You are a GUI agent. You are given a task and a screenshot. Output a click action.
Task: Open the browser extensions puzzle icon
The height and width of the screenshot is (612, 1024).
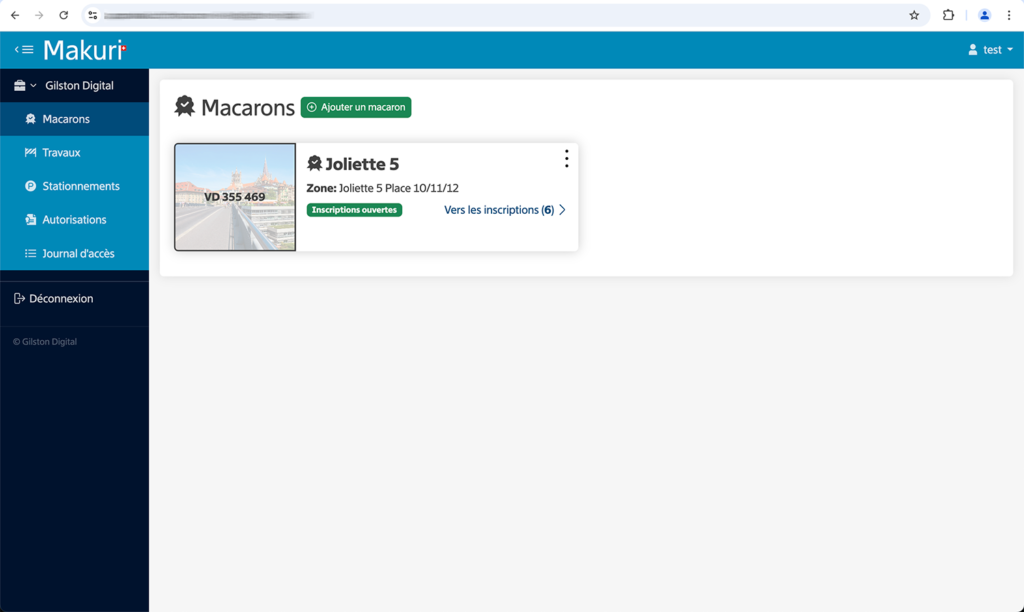click(948, 15)
